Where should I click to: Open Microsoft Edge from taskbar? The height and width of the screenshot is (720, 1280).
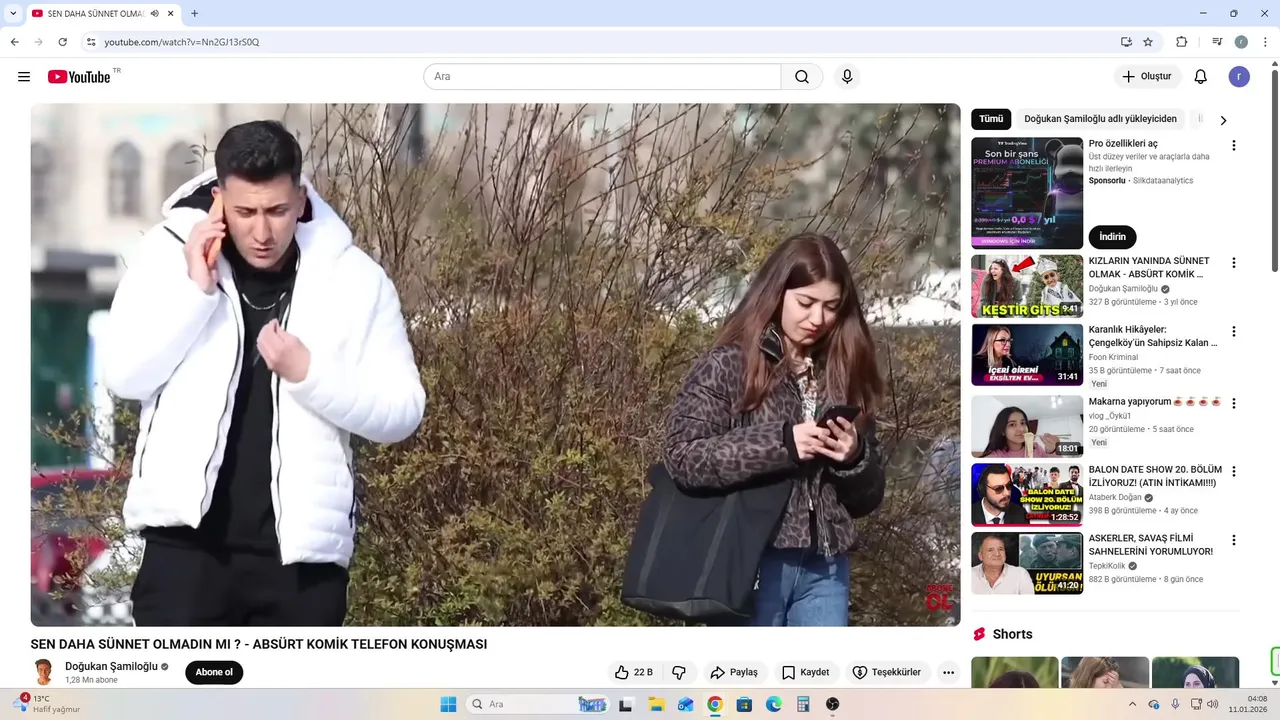click(774, 704)
